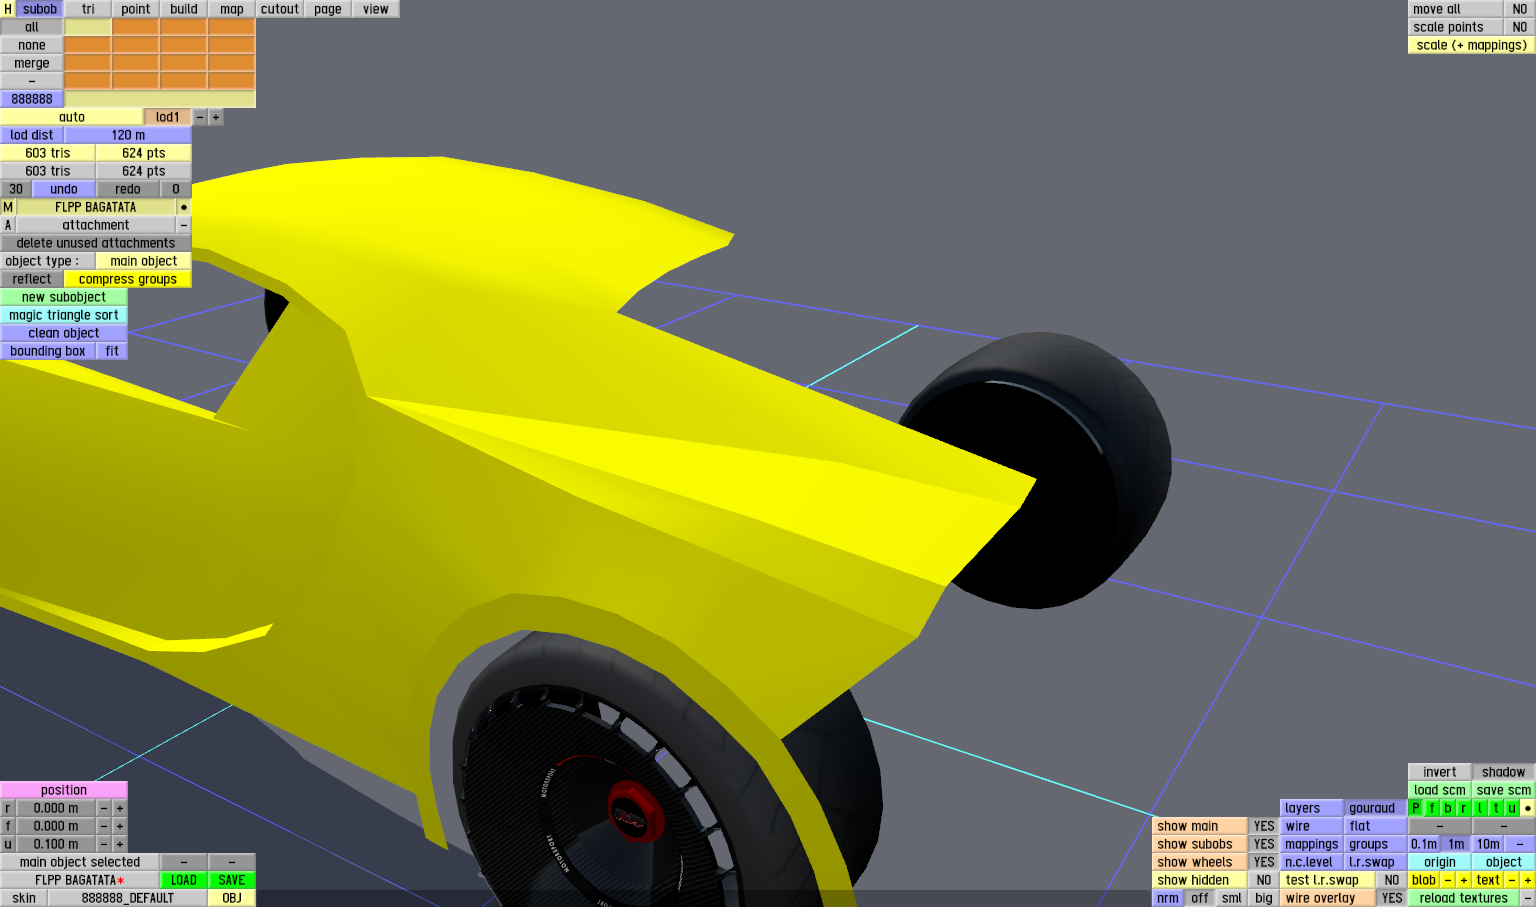Select the green P view button
Image resolution: width=1536 pixels, height=907 pixels.
[1416, 808]
